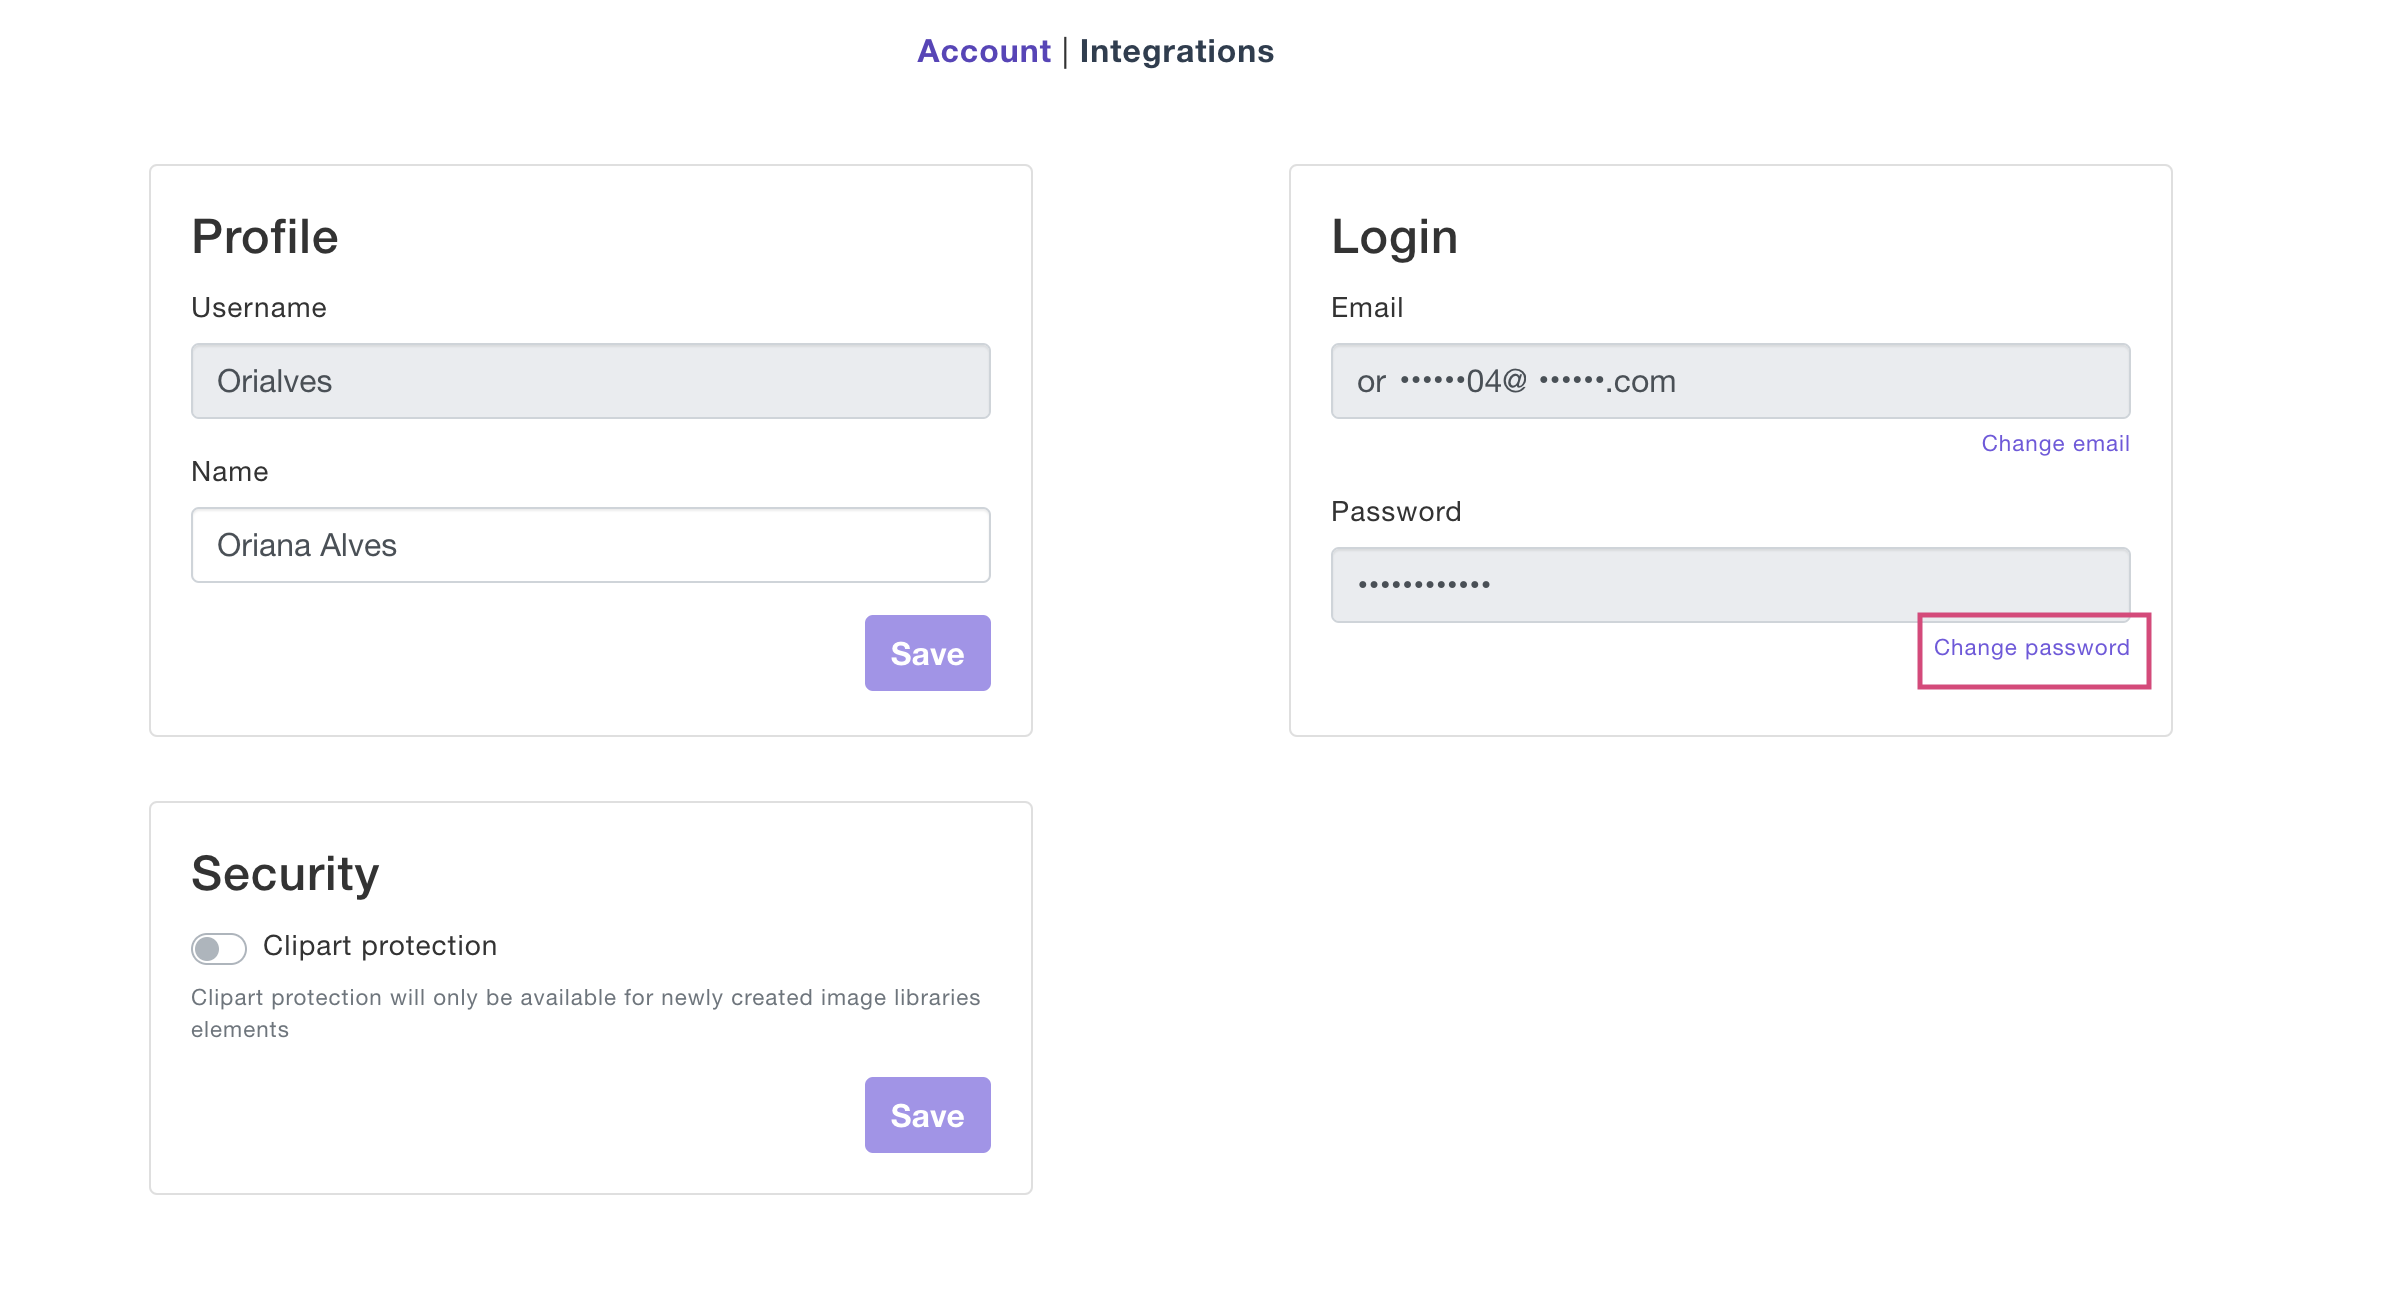Focus the Name field with Oriana Alves
Screen dimensions: 2382x1306
590,545
